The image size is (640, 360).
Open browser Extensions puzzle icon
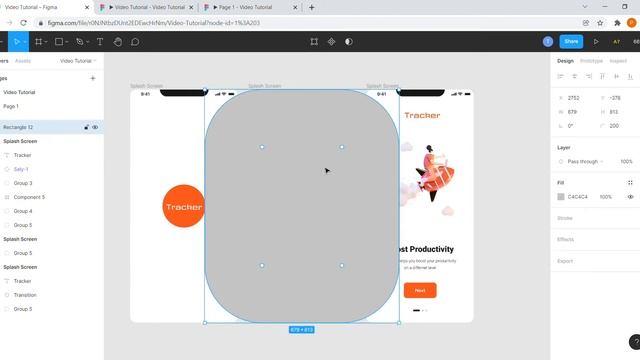617,23
